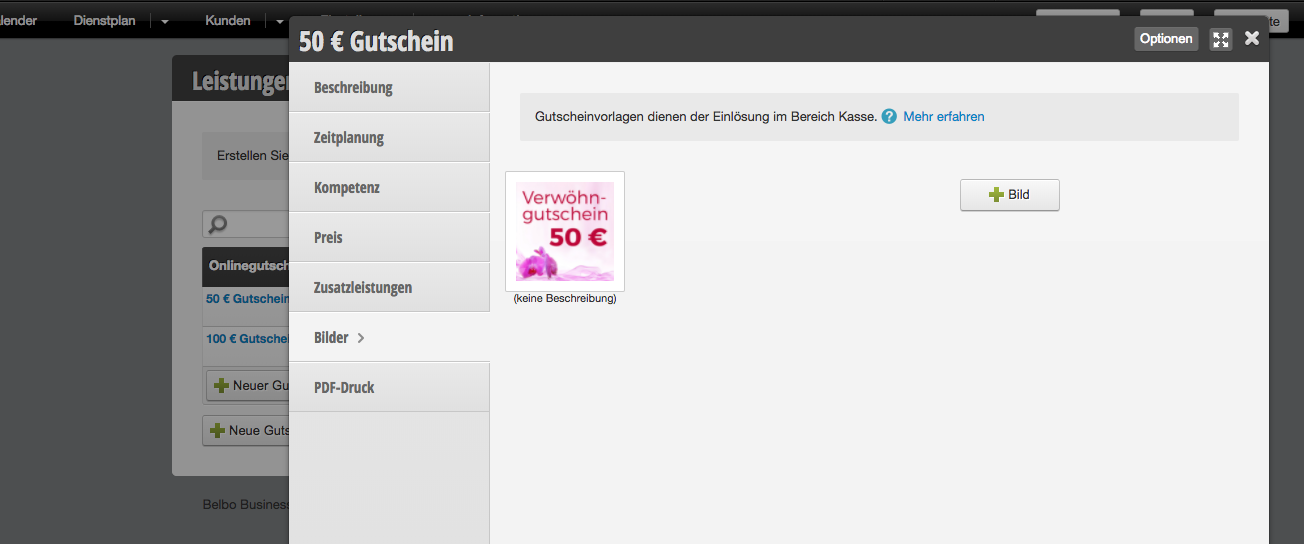Open the 100 € Gutschein list entry

tap(247, 339)
